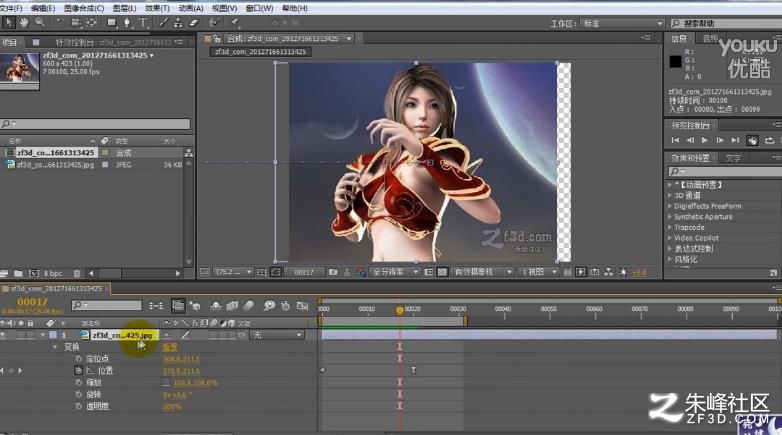Take a snapshot with the camera icon
The width and height of the screenshot is (782, 435).
[333, 272]
